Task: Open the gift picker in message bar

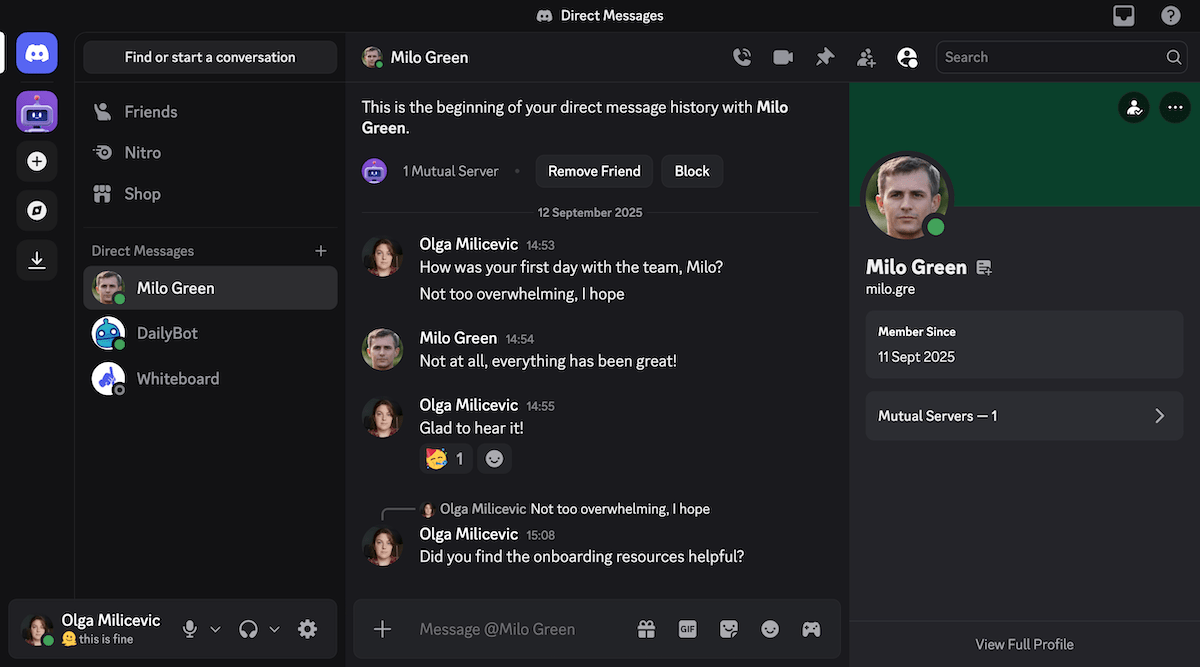Action: click(x=646, y=628)
